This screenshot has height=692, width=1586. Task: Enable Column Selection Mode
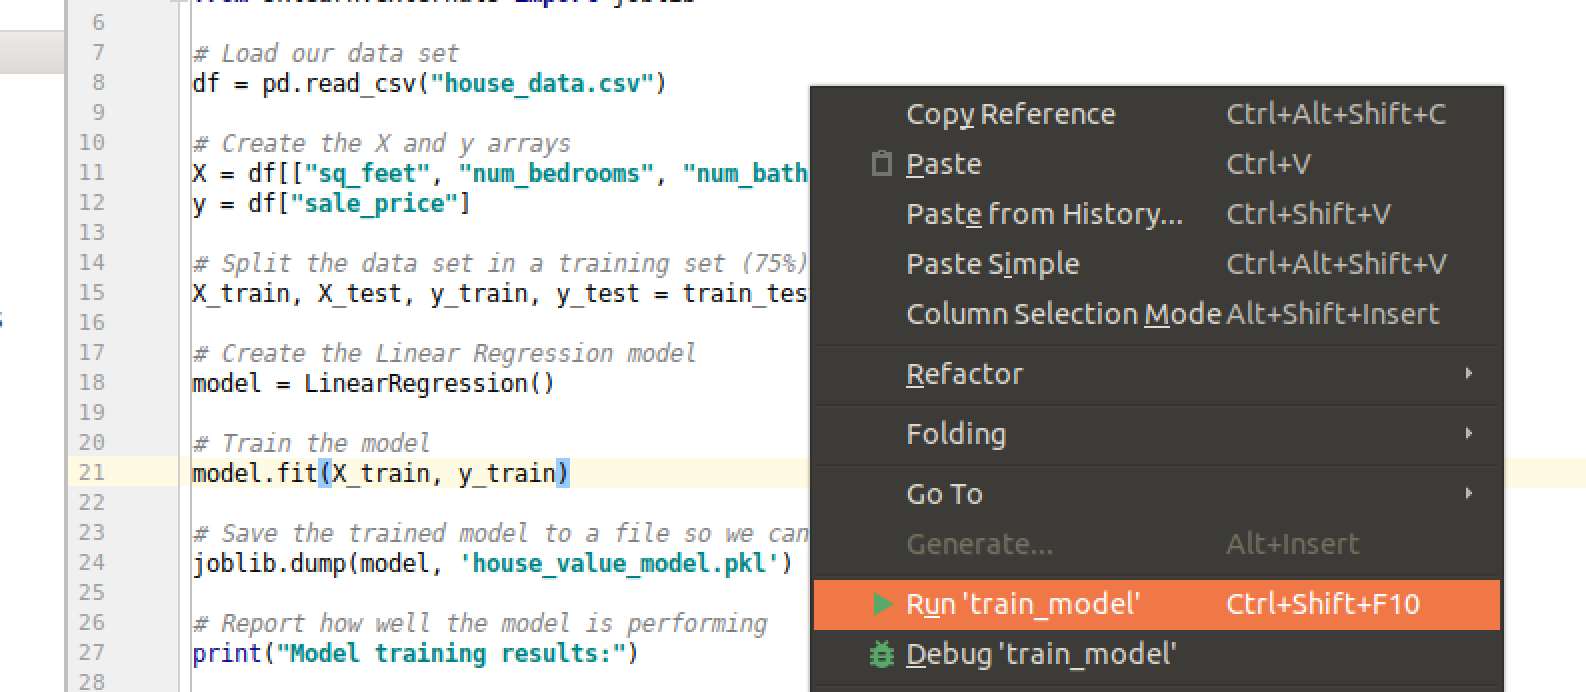[1063, 314]
